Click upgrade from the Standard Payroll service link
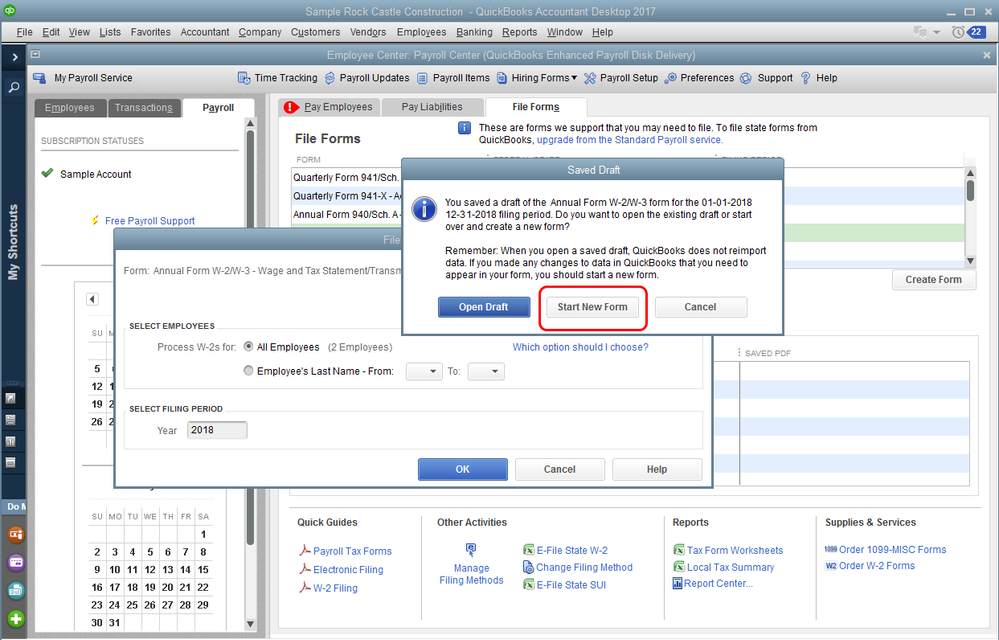The width and height of the screenshot is (999, 640). coord(629,140)
